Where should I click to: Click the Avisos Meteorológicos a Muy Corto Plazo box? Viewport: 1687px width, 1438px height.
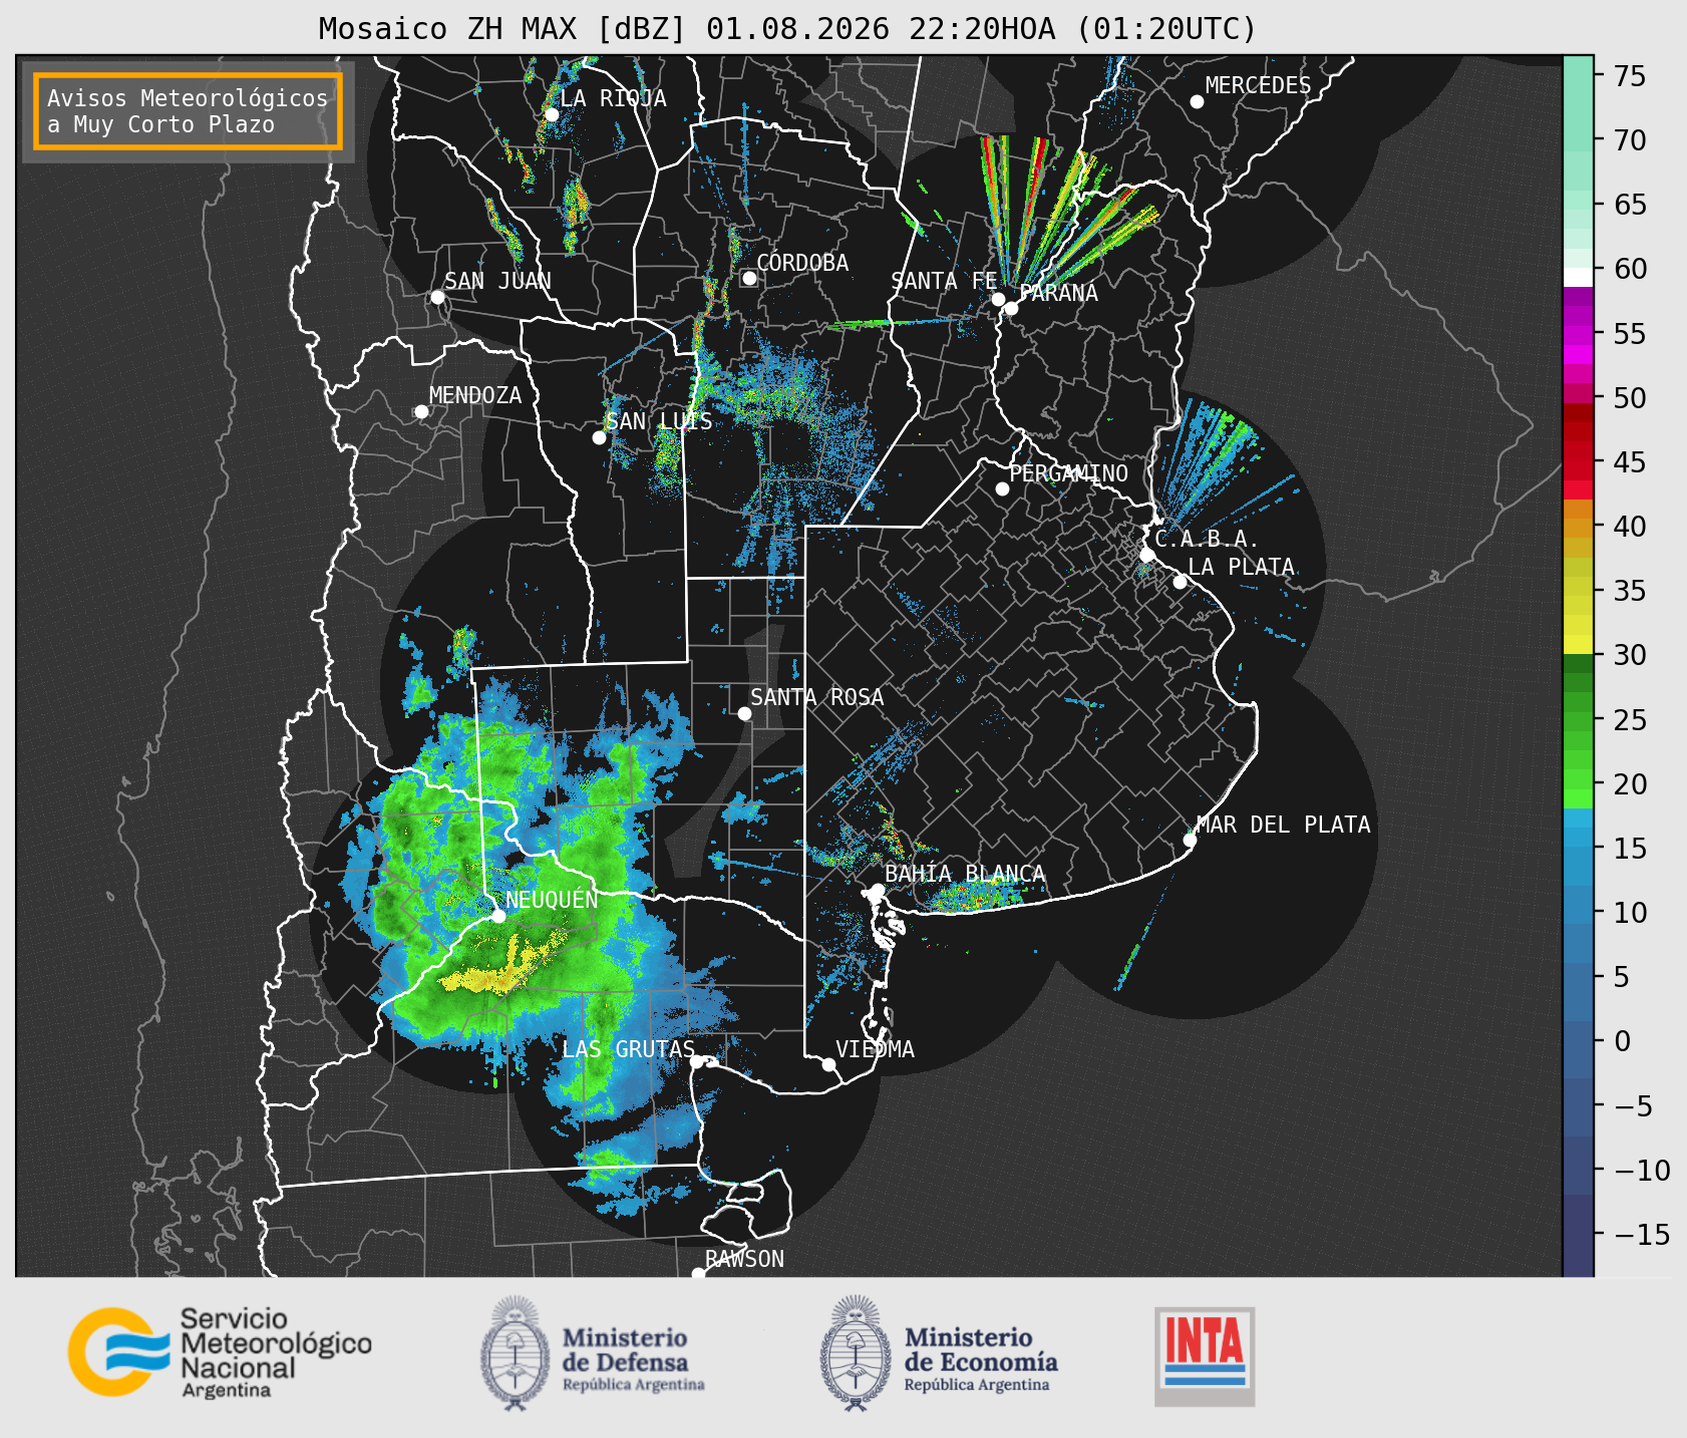click(188, 111)
